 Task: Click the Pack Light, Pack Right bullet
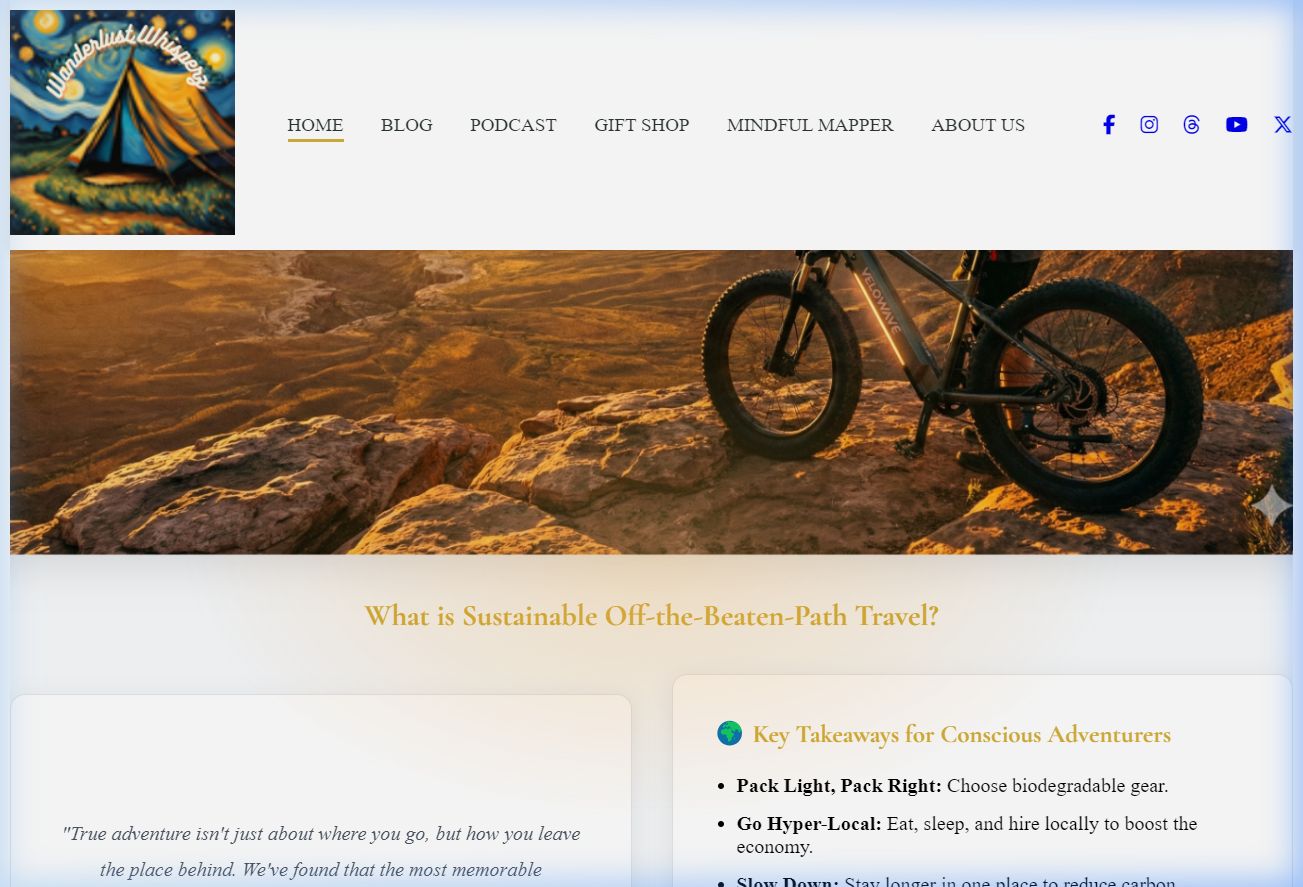click(x=952, y=786)
